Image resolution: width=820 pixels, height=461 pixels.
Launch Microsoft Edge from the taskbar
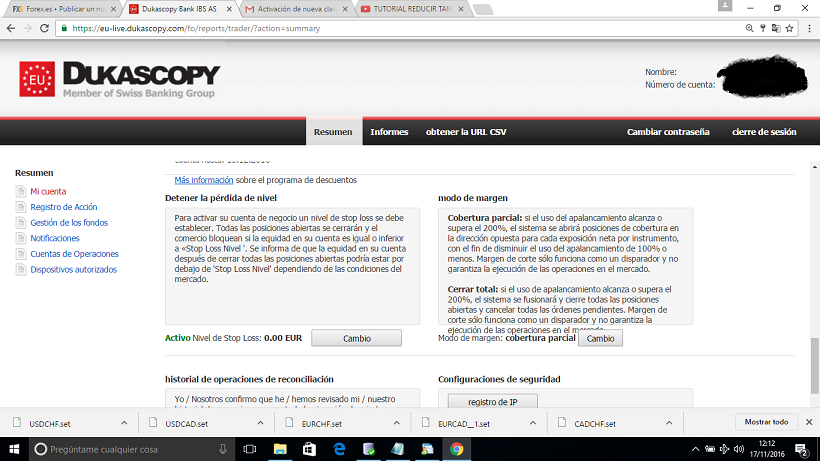click(339, 449)
